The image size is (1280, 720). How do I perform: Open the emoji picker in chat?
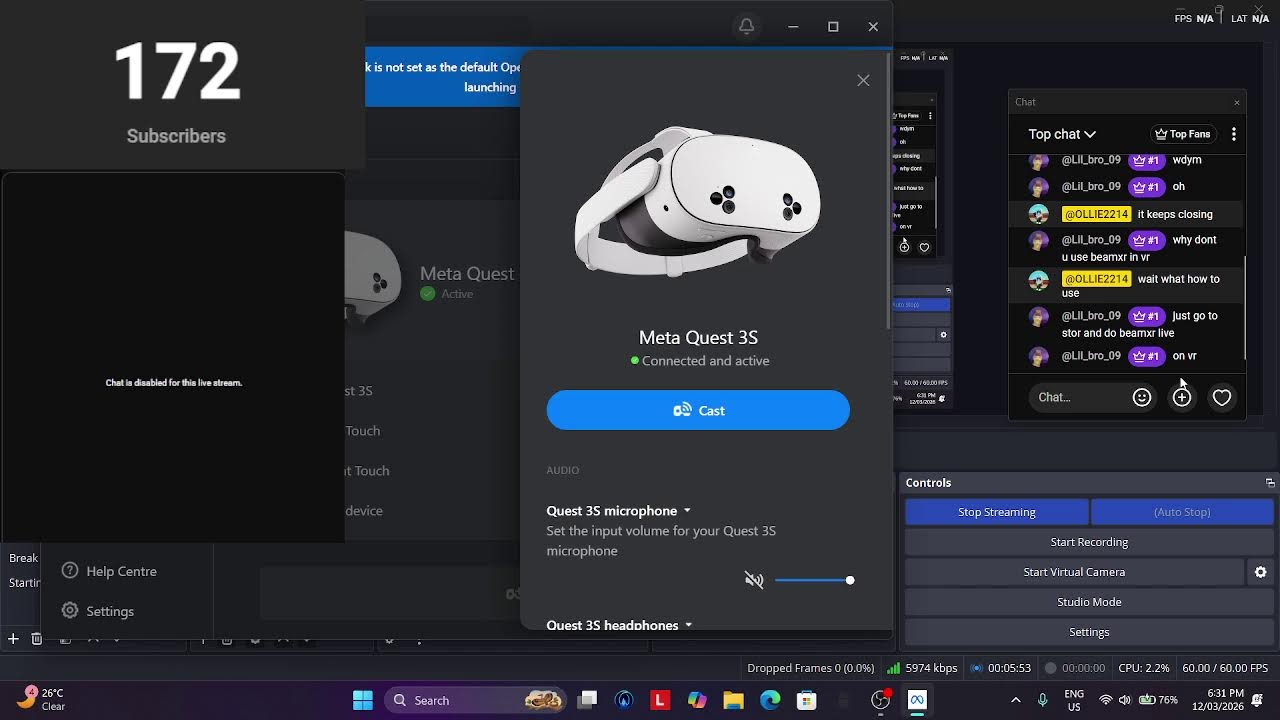1141,397
